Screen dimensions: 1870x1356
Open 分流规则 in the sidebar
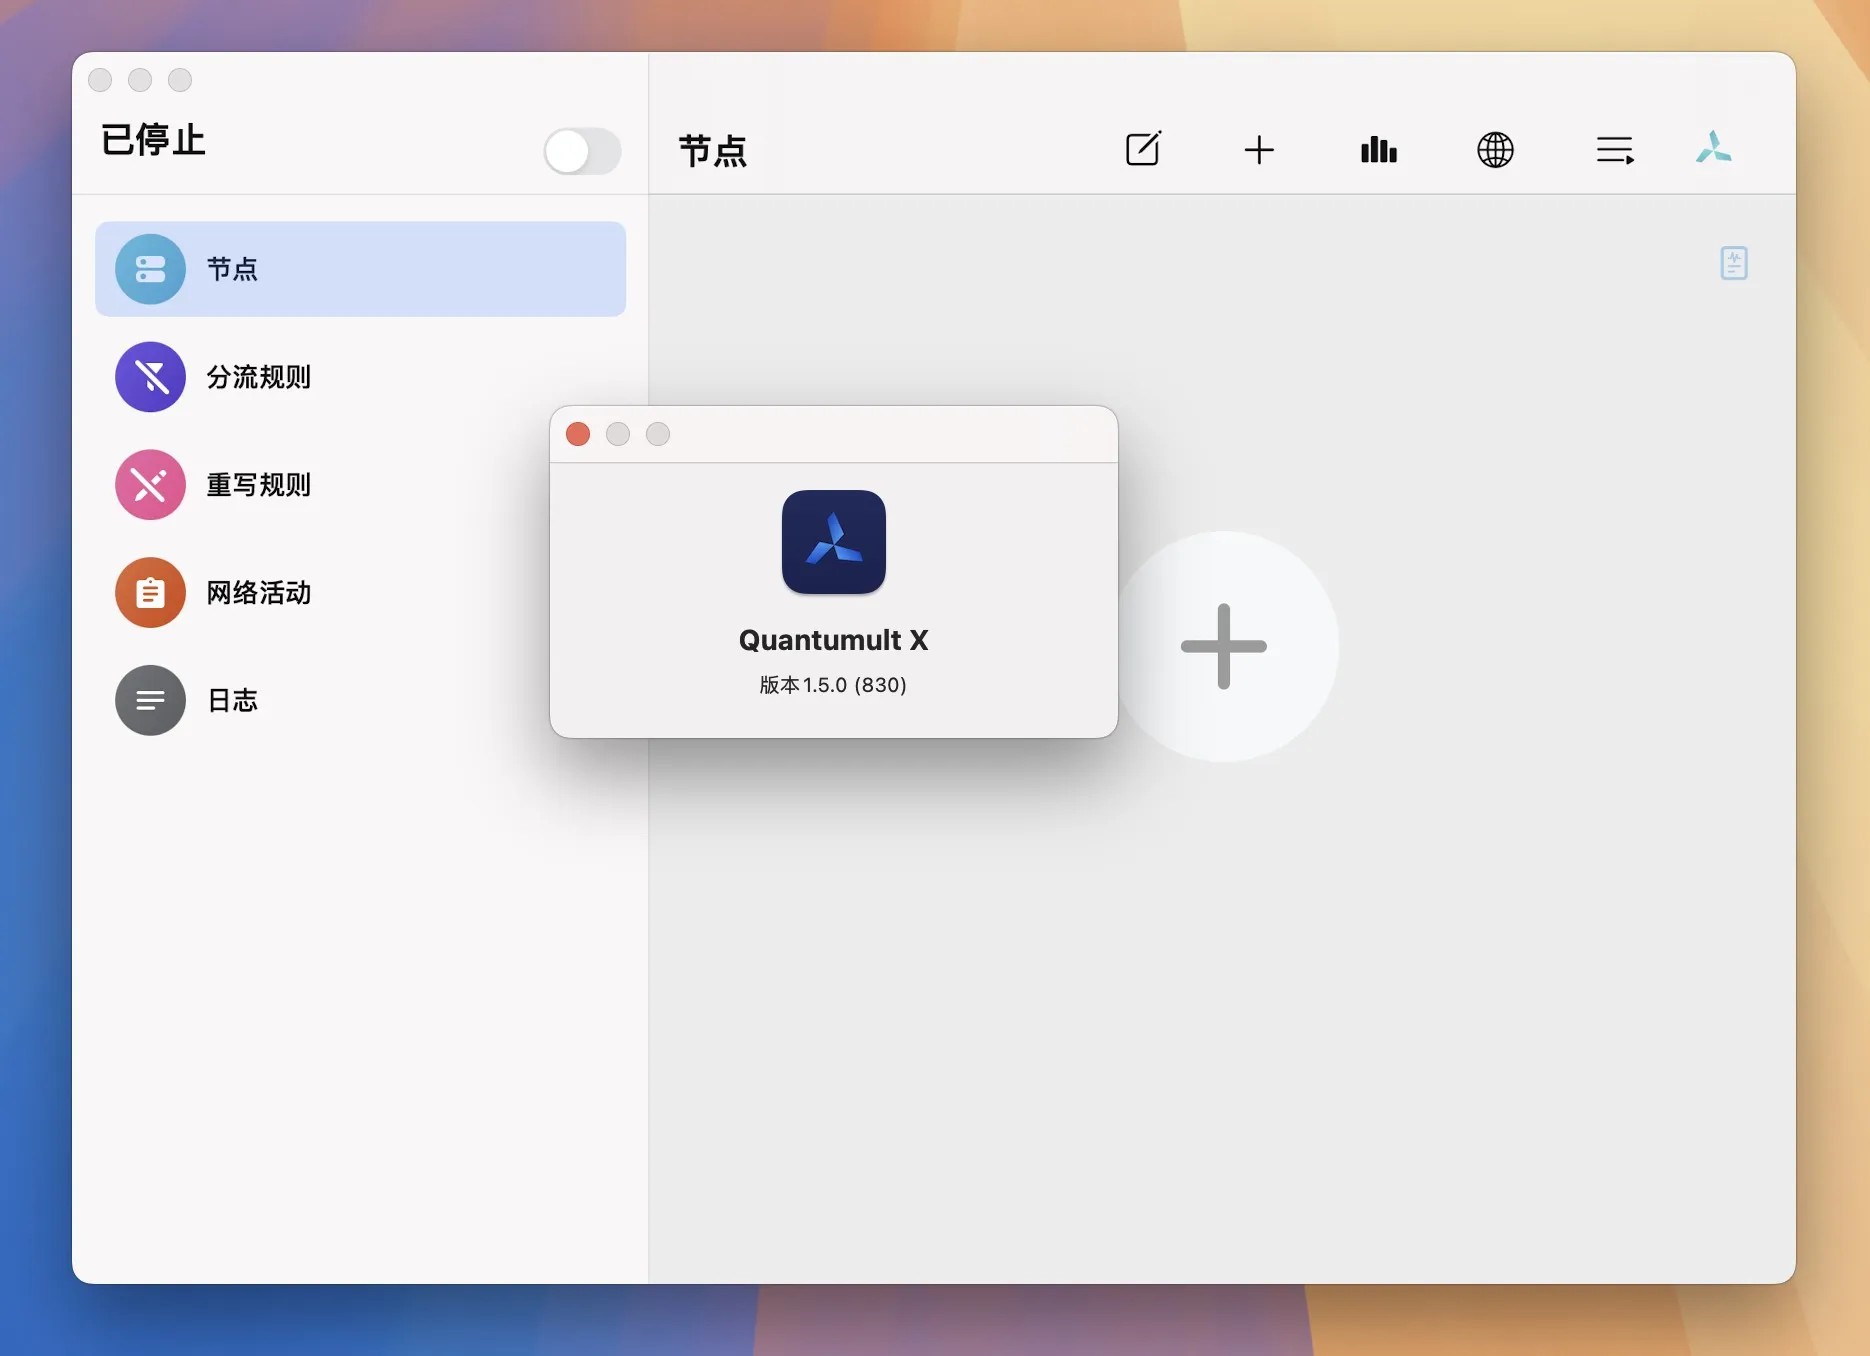pyautogui.click(x=360, y=377)
